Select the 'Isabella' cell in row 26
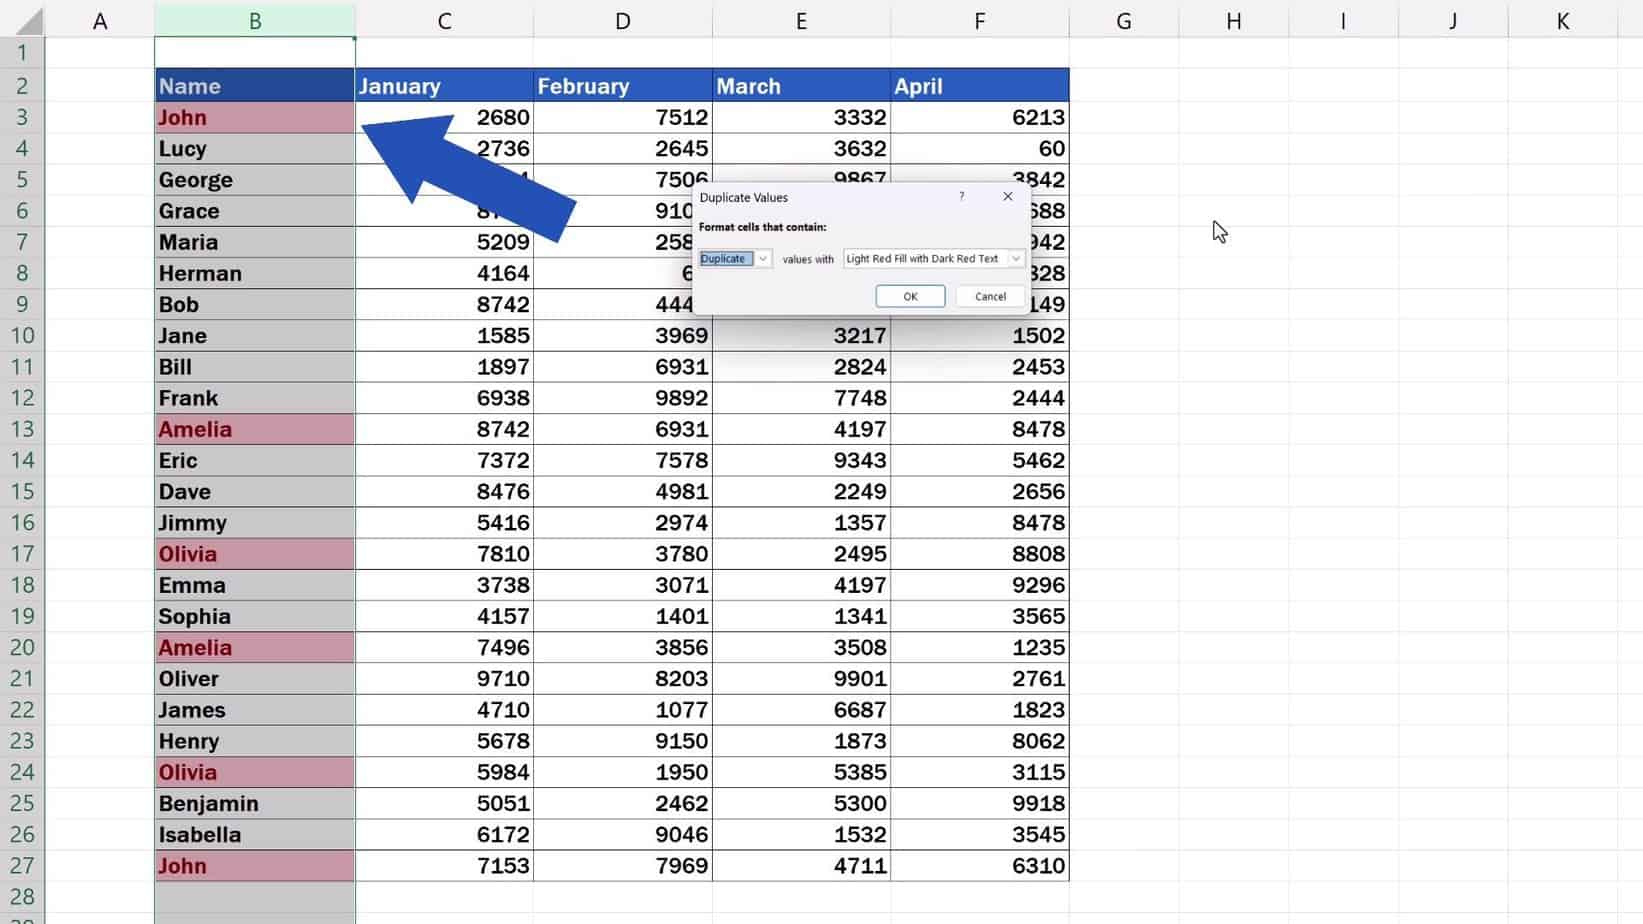The height and width of the screenshot is (924, 1643). 253,834
